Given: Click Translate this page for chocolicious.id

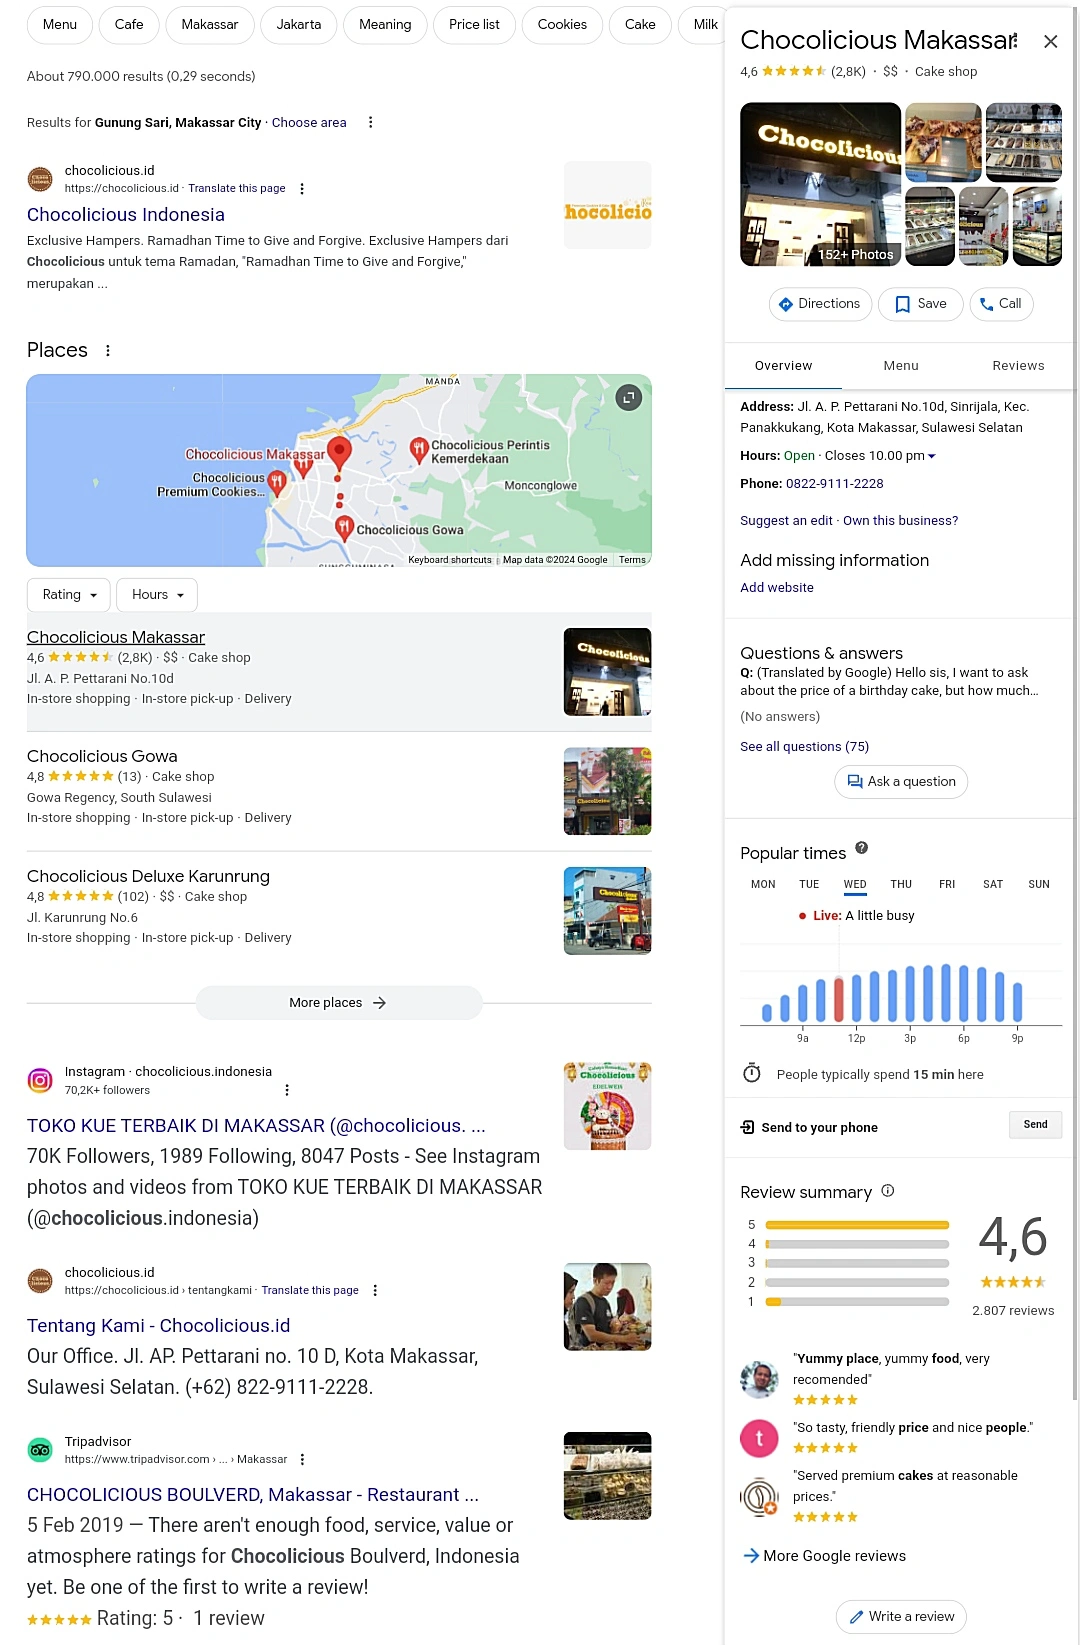Looking at the screenshot, I should (x=237, y=188).
